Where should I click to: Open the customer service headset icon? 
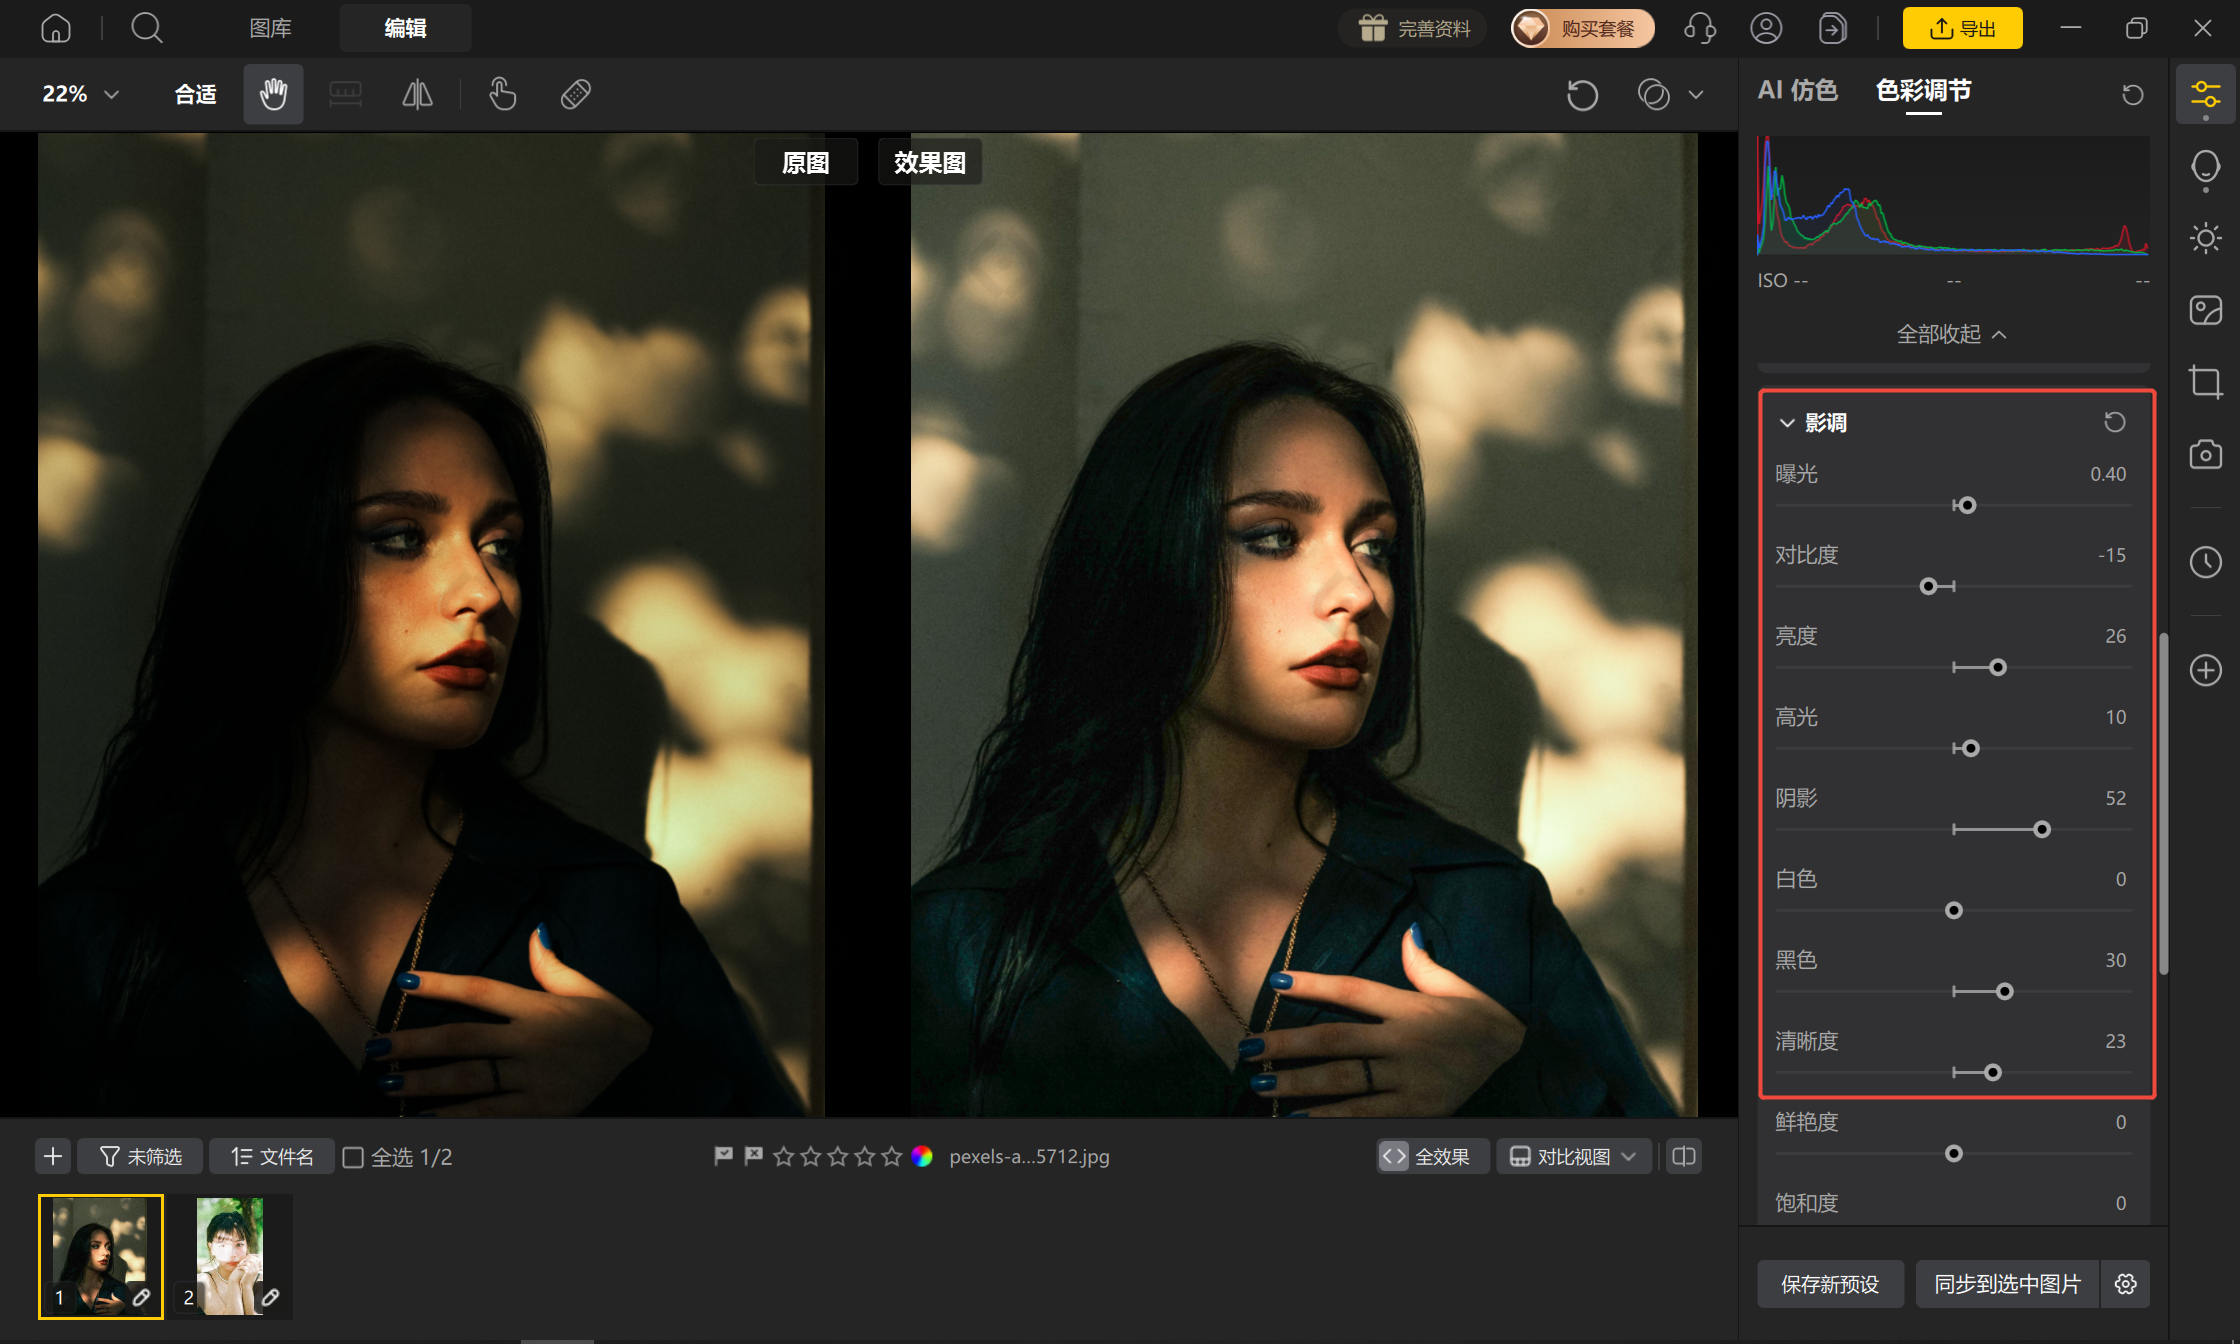tap(1700, 28)
